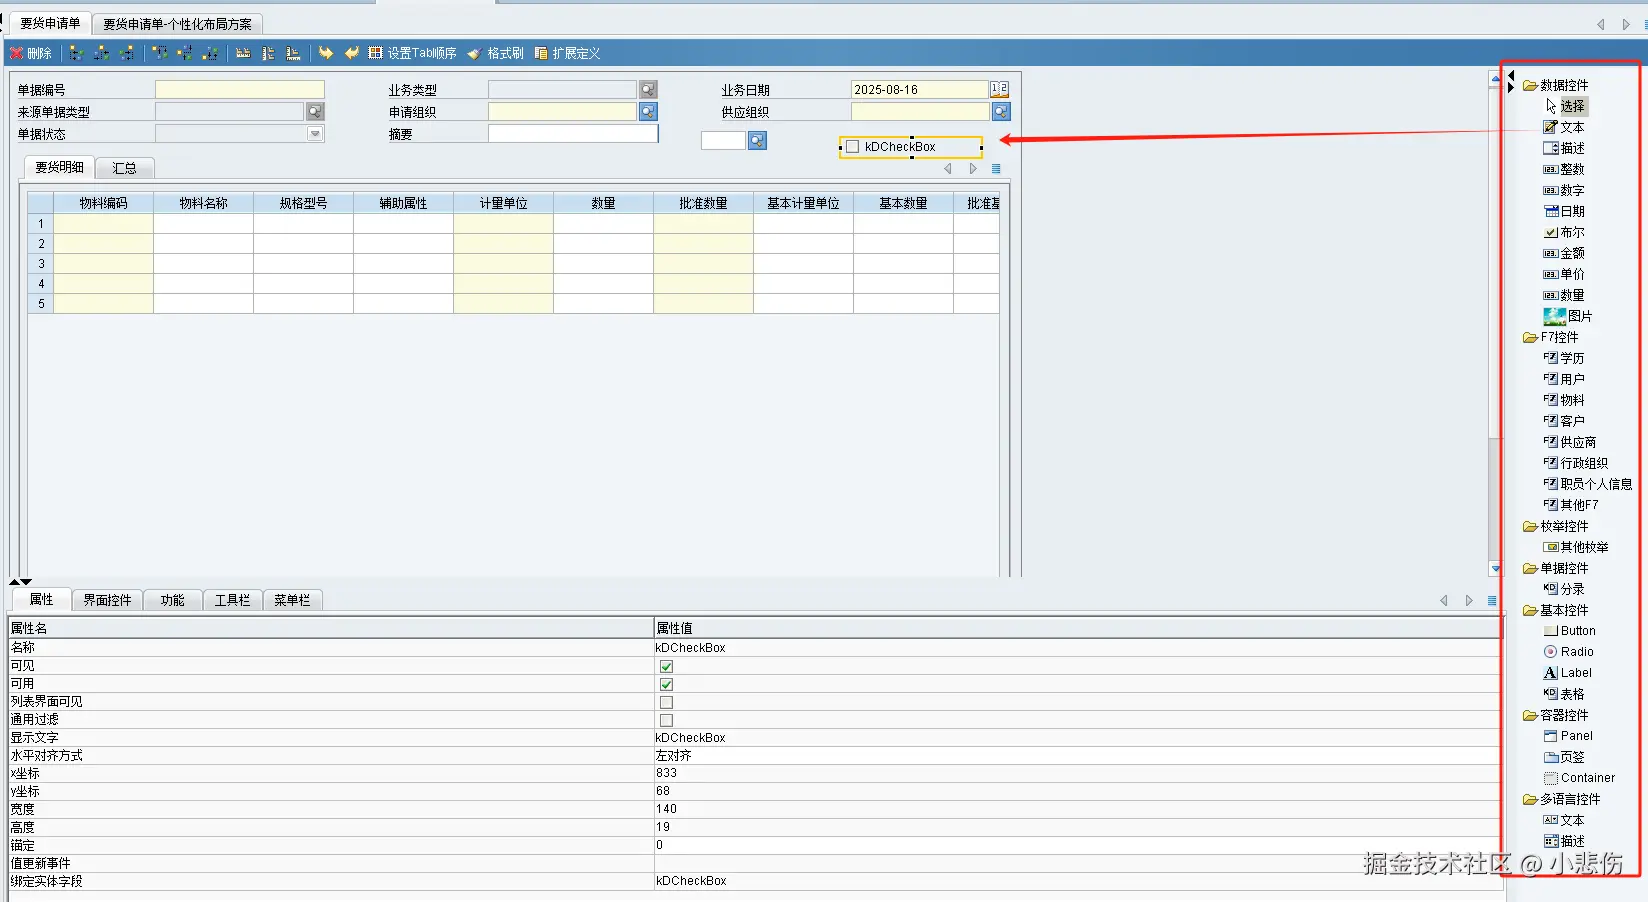Collapse the 数据控件 folder
The width and height of the screenshot is (1648, 902).
tap(1530, 86)
